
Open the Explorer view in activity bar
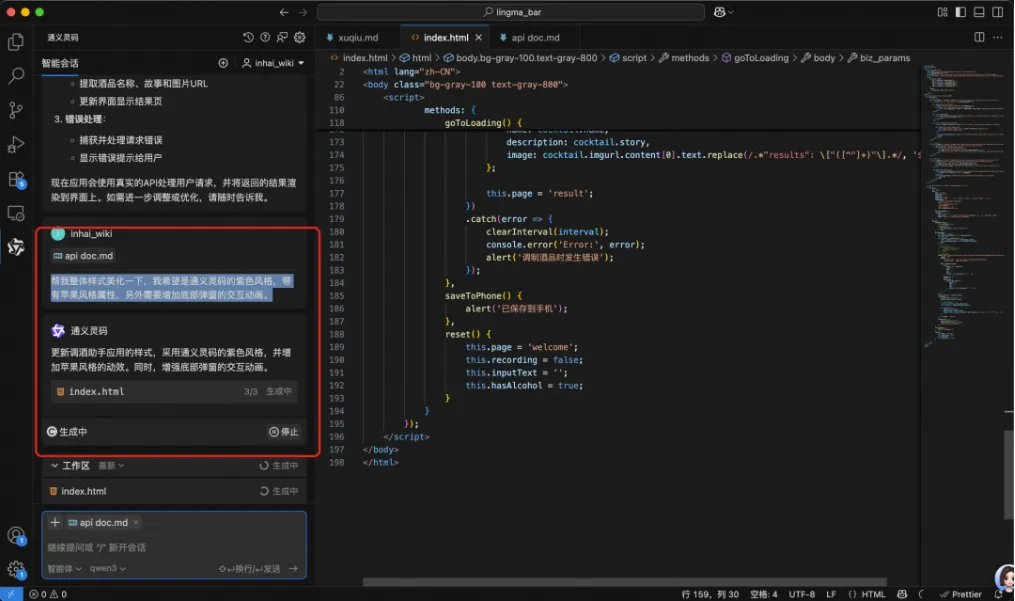tap(16, 42)
